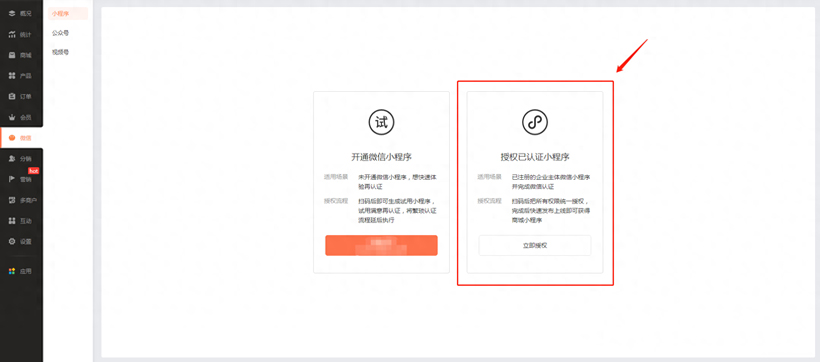Click the 立即授权 button
The width and height of the screenshot is (820, 362).
click(535, 245)
